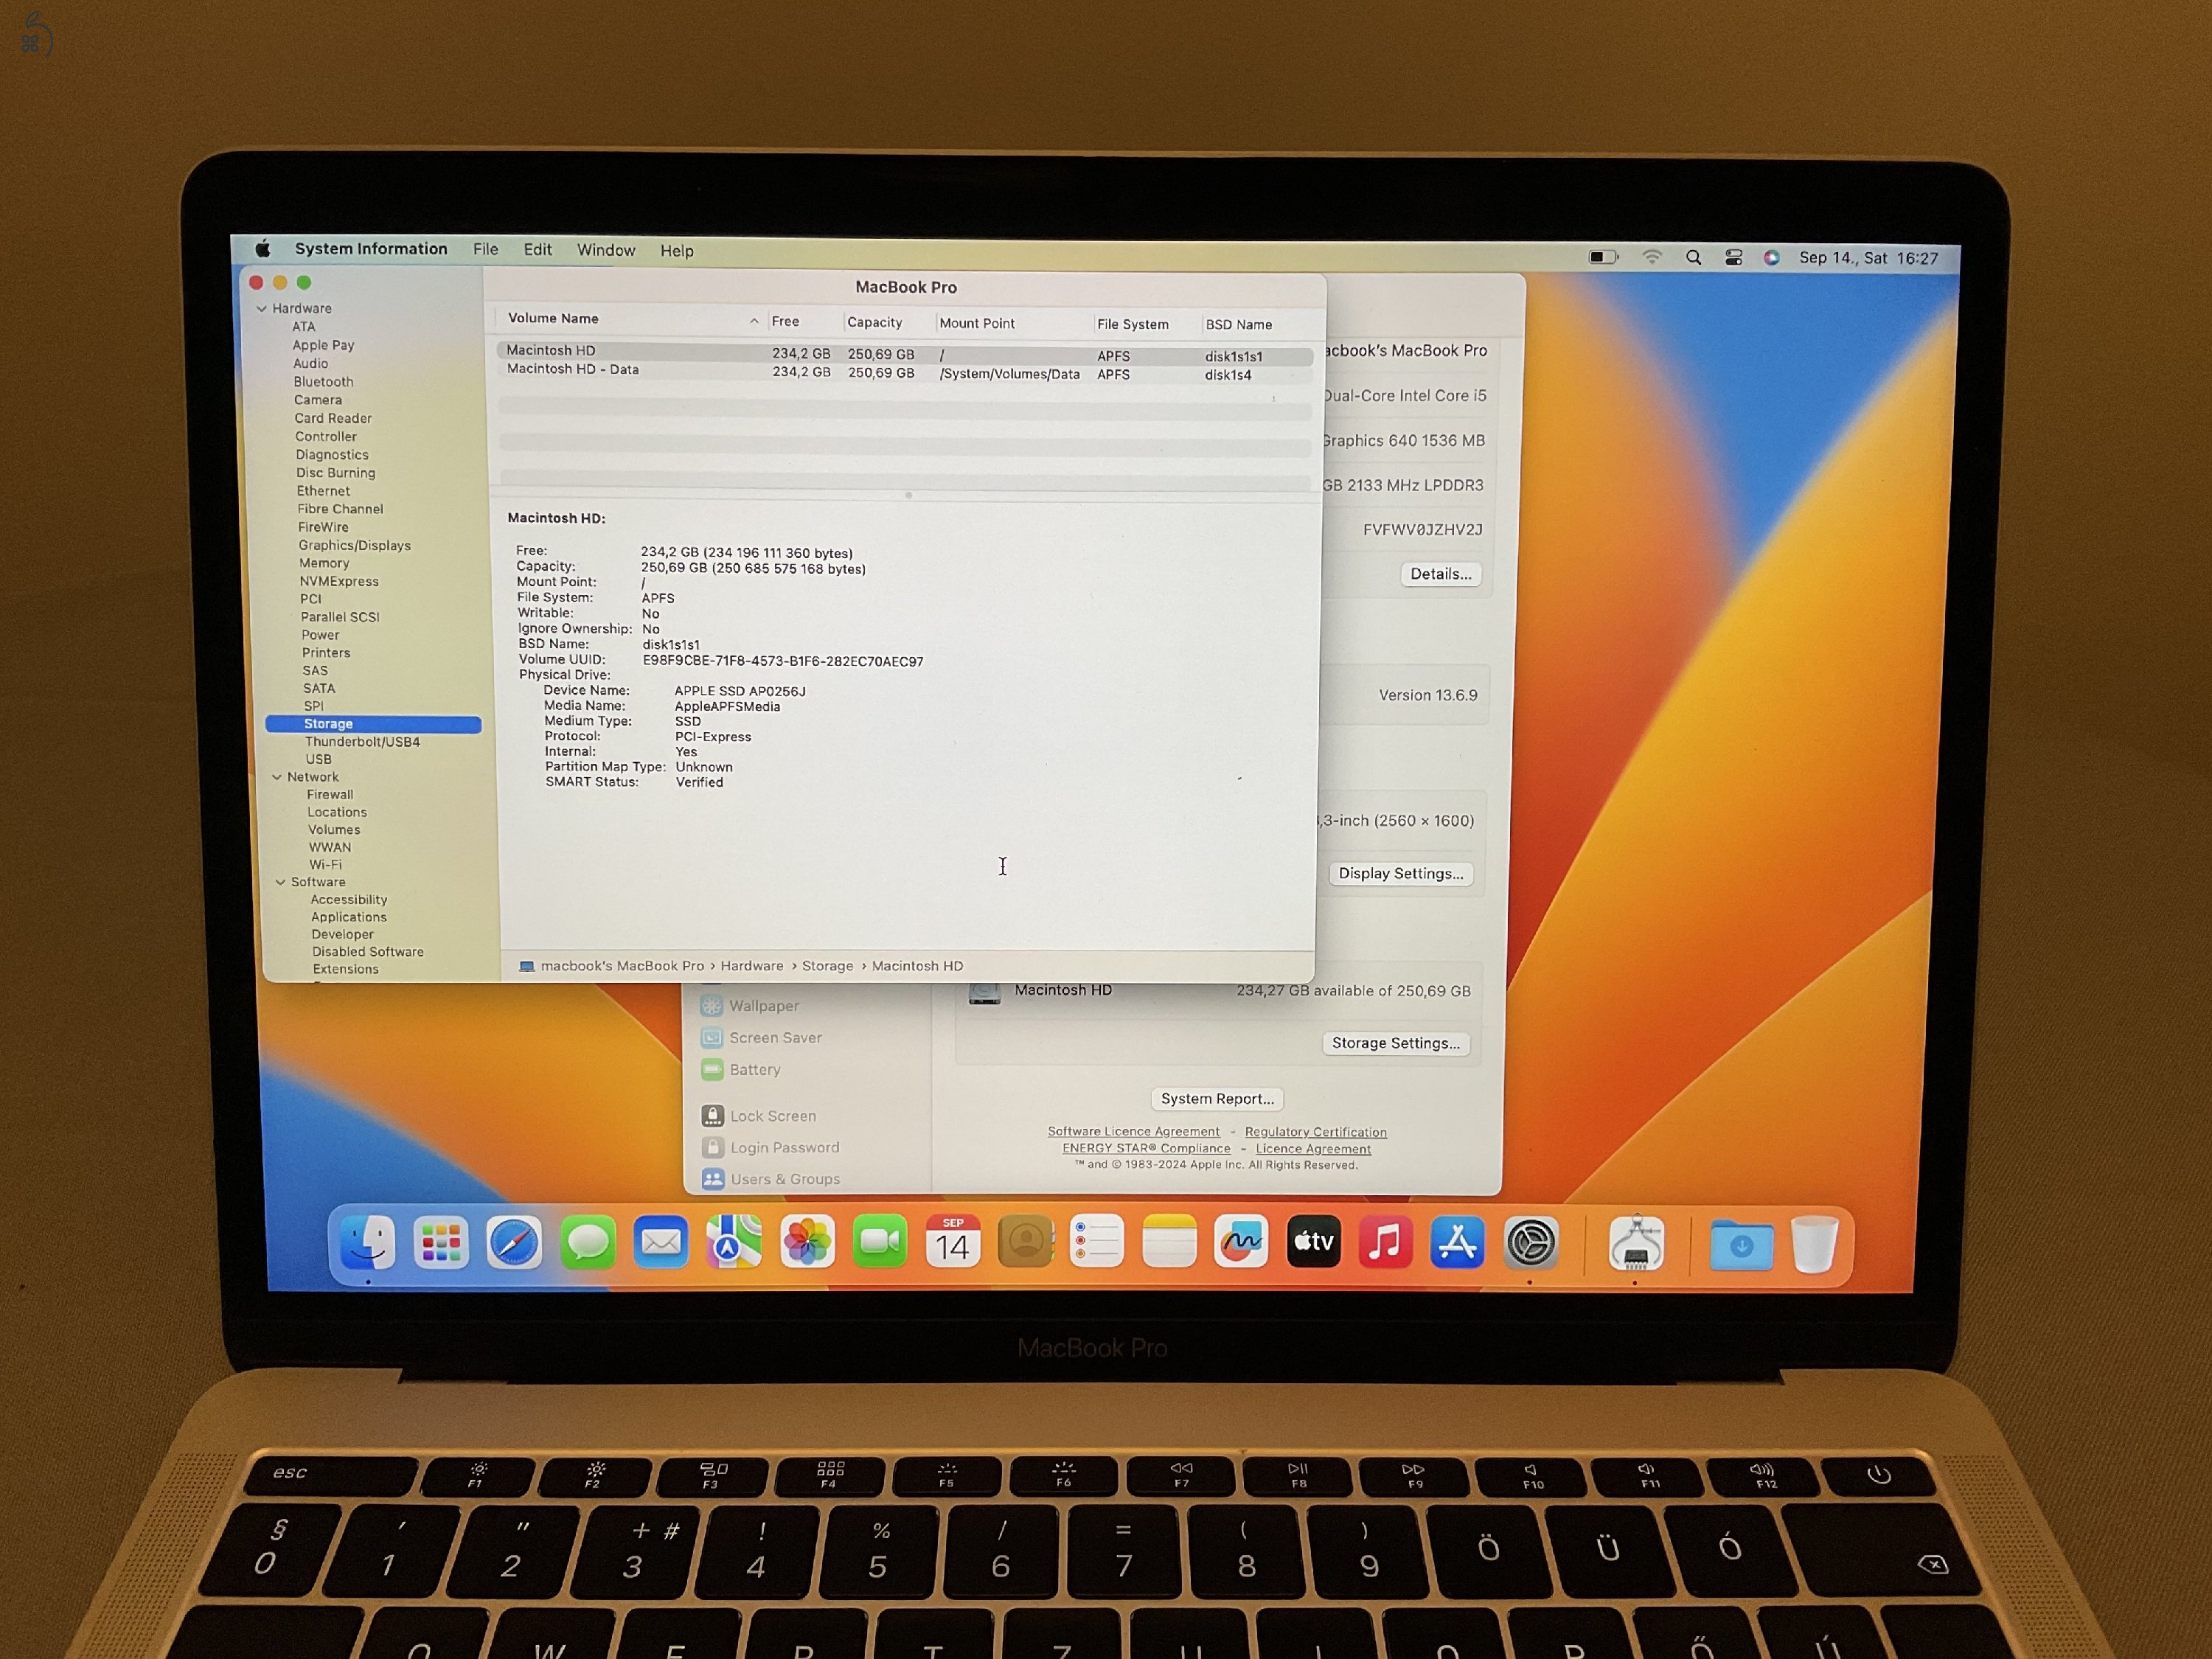
Task: Click the battery status icon
Action: point(1603,257)
